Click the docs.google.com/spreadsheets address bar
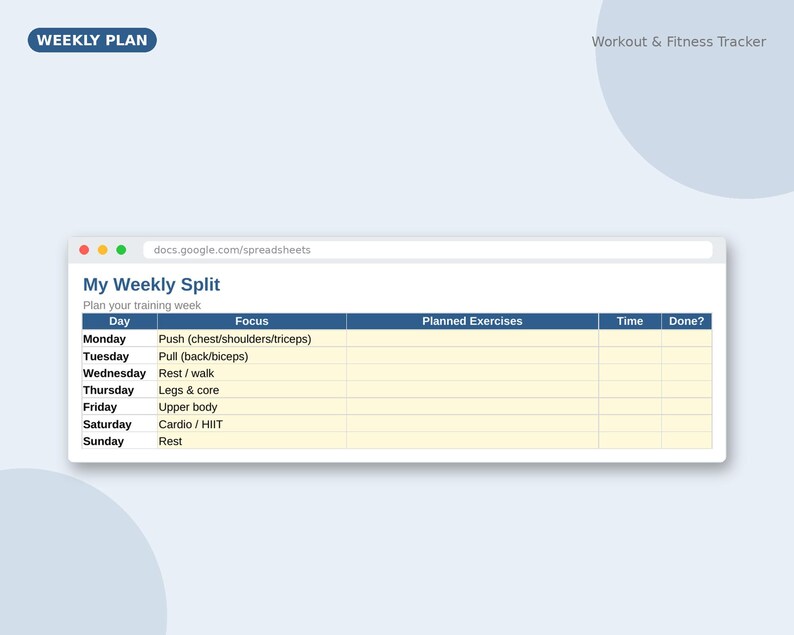Viewport: 794px width, 635px height. [x=428, y=250]
